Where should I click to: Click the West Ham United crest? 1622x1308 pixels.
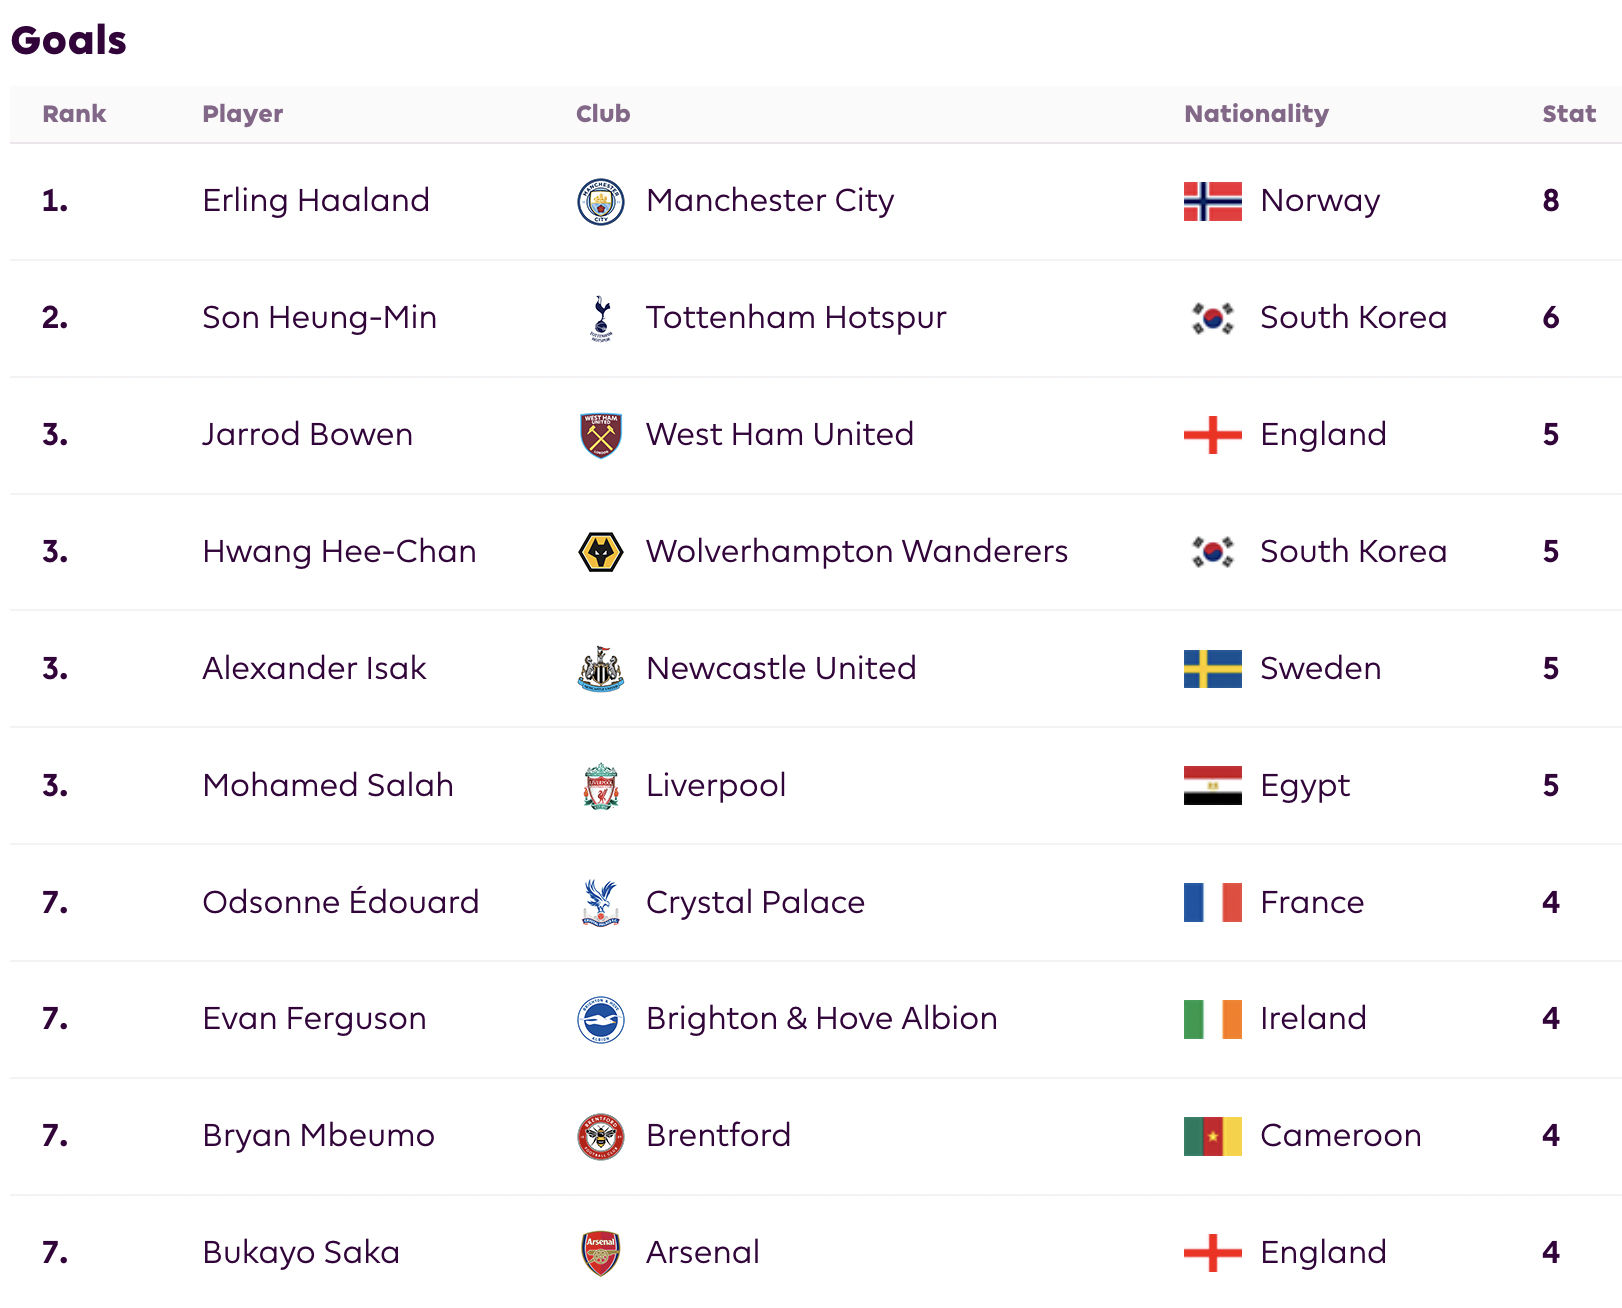pos(601,435)
